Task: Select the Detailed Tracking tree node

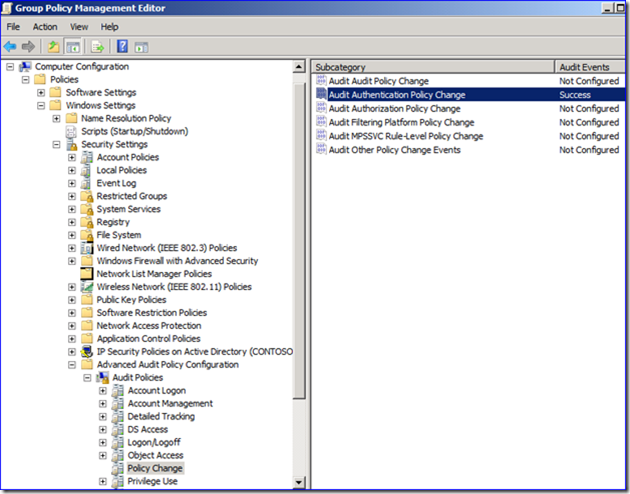Action: coord(161,416)
